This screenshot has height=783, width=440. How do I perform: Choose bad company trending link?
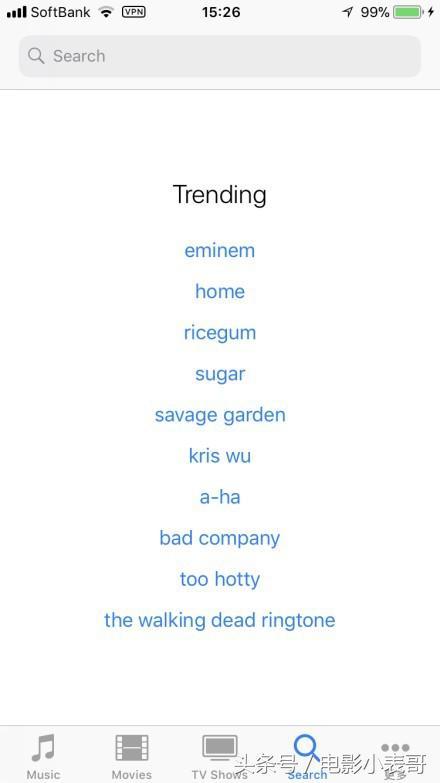[x=220, y=538]
